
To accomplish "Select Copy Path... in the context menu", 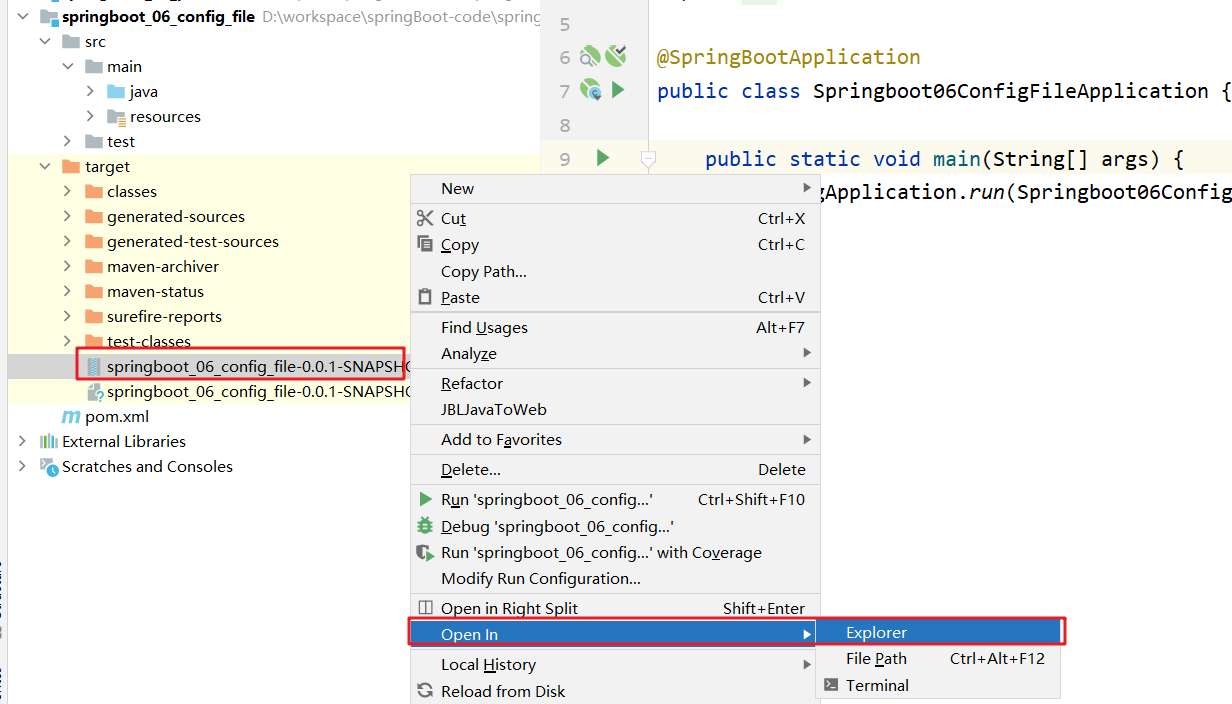I will 483,271.
